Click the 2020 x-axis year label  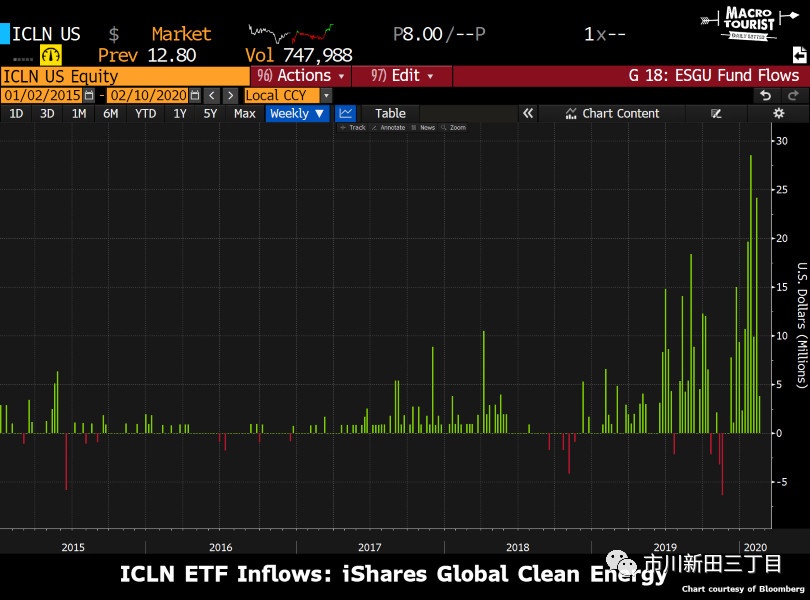(x=755, y=547)
